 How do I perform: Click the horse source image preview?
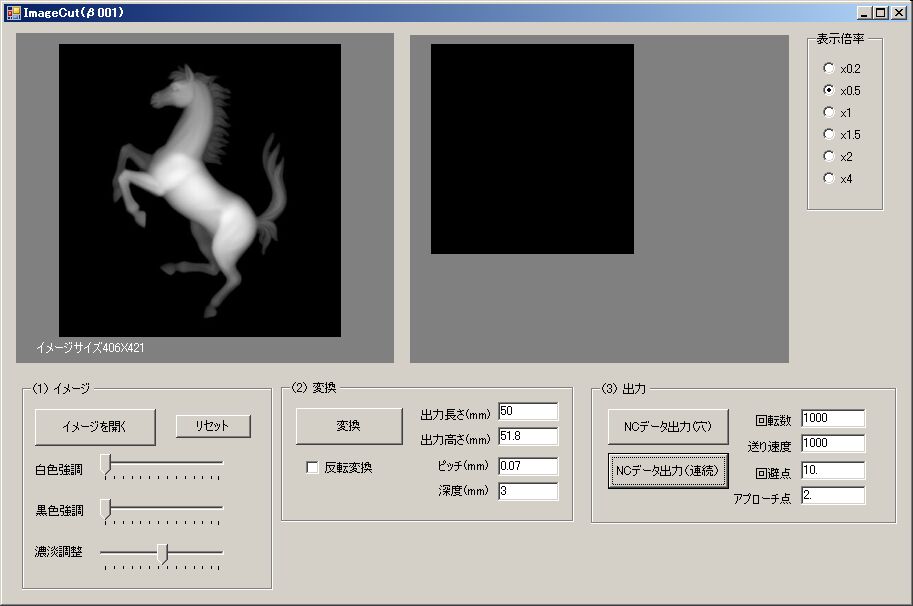(x=200, y=190)
